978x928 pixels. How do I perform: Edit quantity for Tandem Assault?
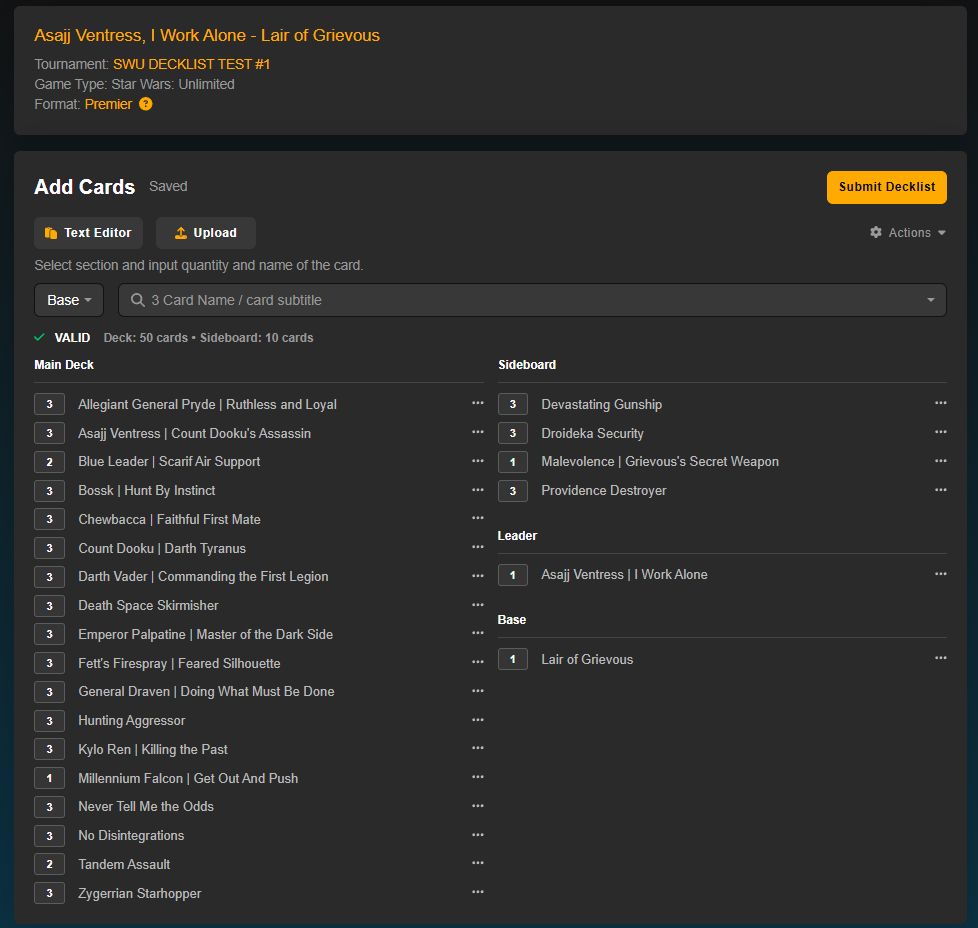click(x=49, y=864)
